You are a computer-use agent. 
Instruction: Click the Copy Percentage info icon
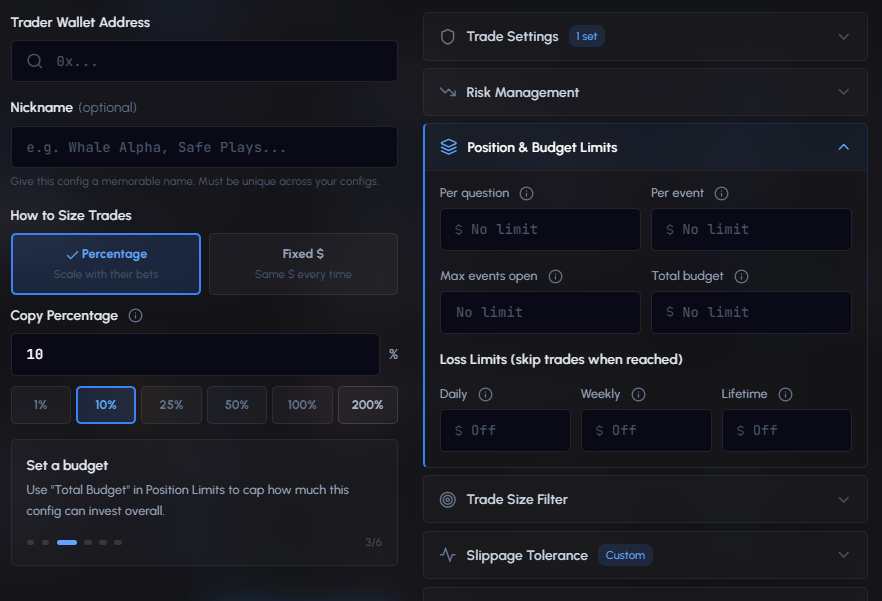pos(135,315)
